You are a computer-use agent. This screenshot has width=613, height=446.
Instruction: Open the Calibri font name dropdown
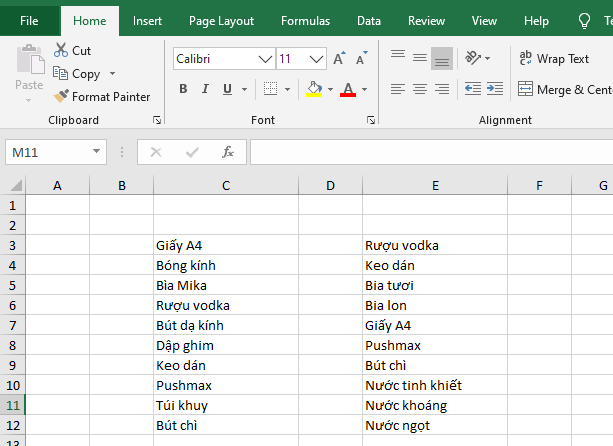click(266, 59)
